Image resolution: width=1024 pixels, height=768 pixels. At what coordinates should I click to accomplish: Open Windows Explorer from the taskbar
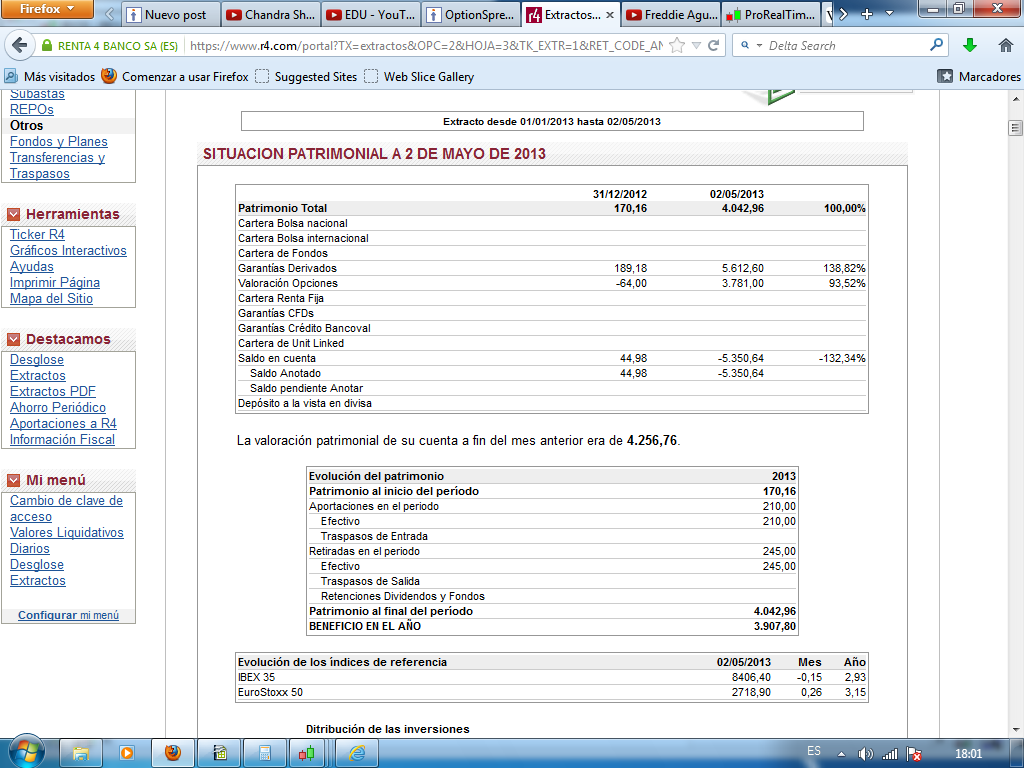pos(80,753)
